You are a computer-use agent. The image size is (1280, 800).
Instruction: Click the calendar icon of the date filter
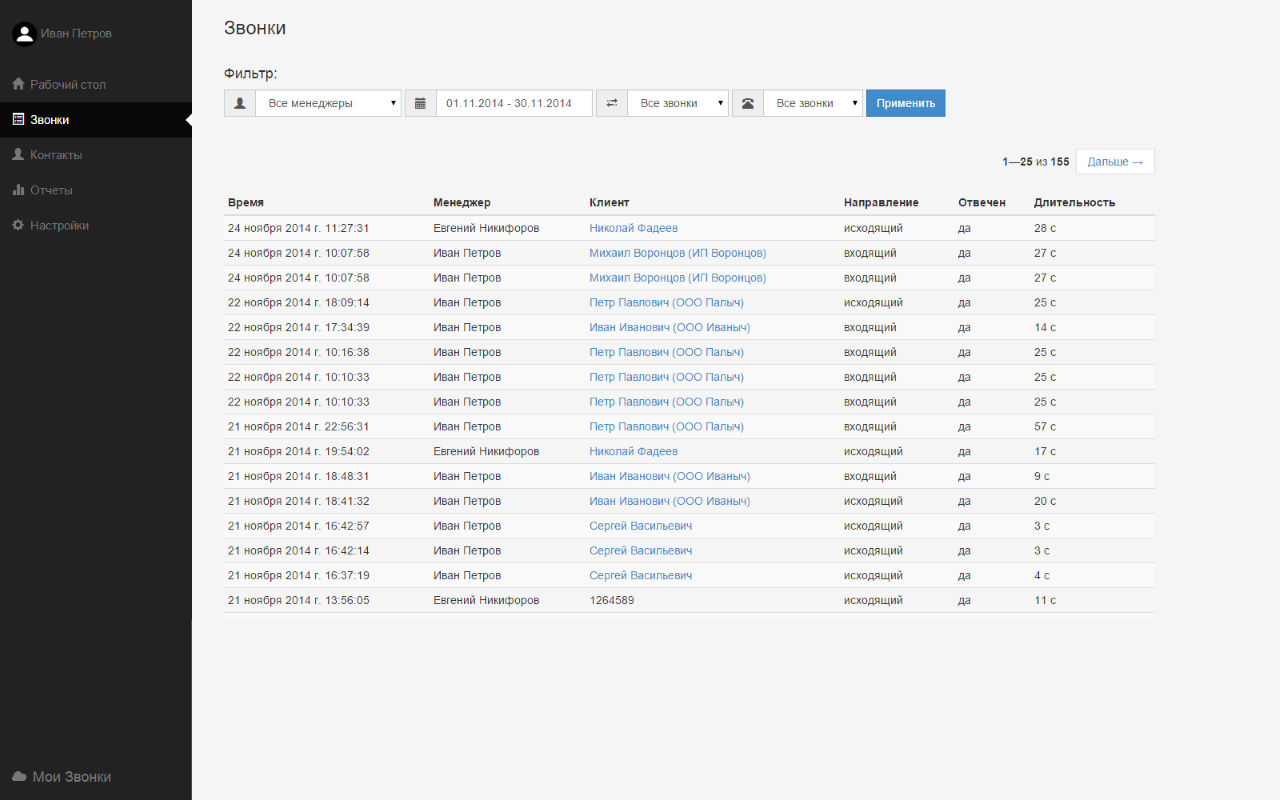(x=420, y=103)
